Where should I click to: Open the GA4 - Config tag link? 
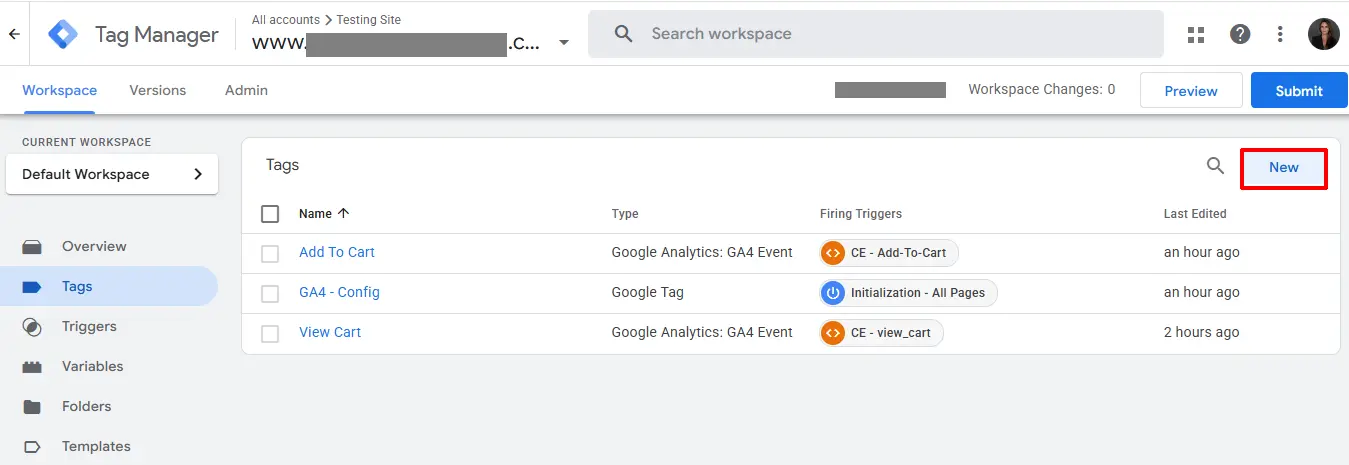point(339,292)
